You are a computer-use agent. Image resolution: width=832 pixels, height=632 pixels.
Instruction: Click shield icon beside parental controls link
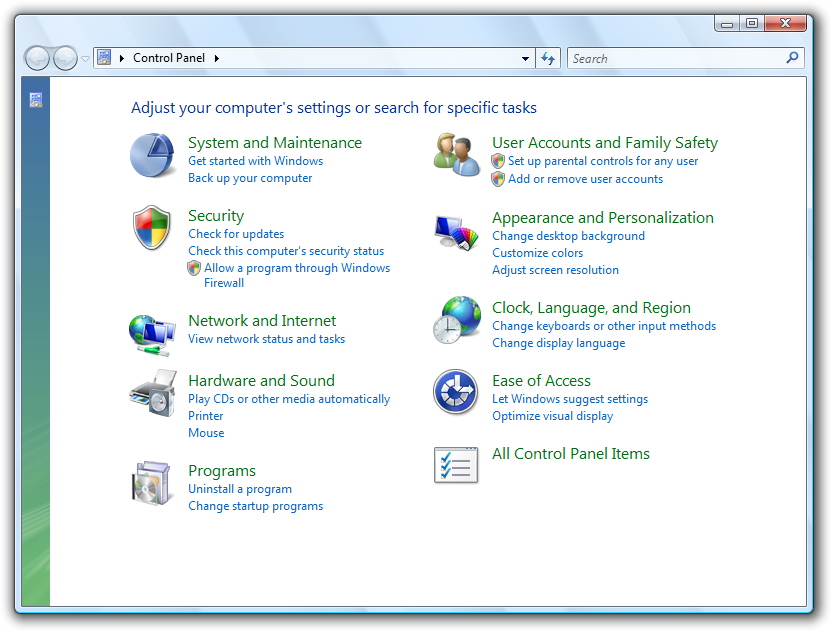point(498,161)
